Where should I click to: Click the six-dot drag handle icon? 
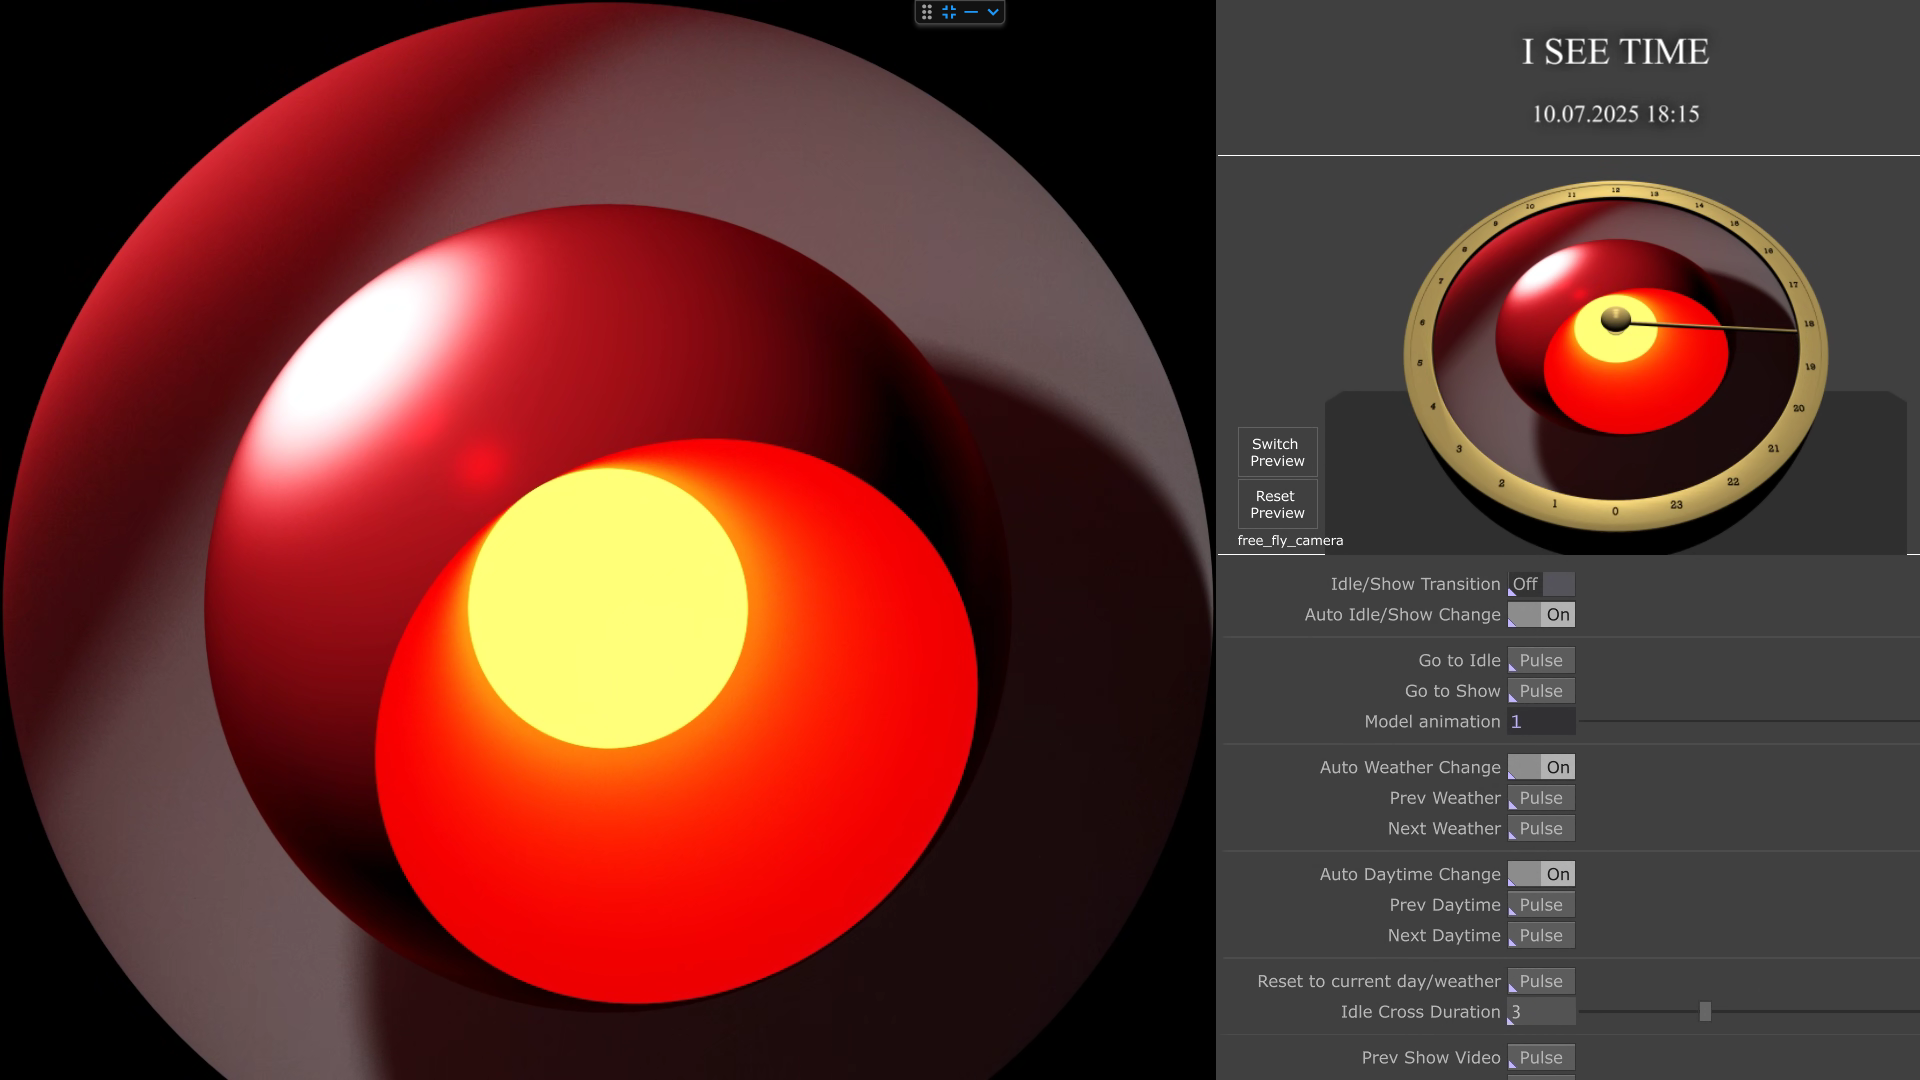927,12
